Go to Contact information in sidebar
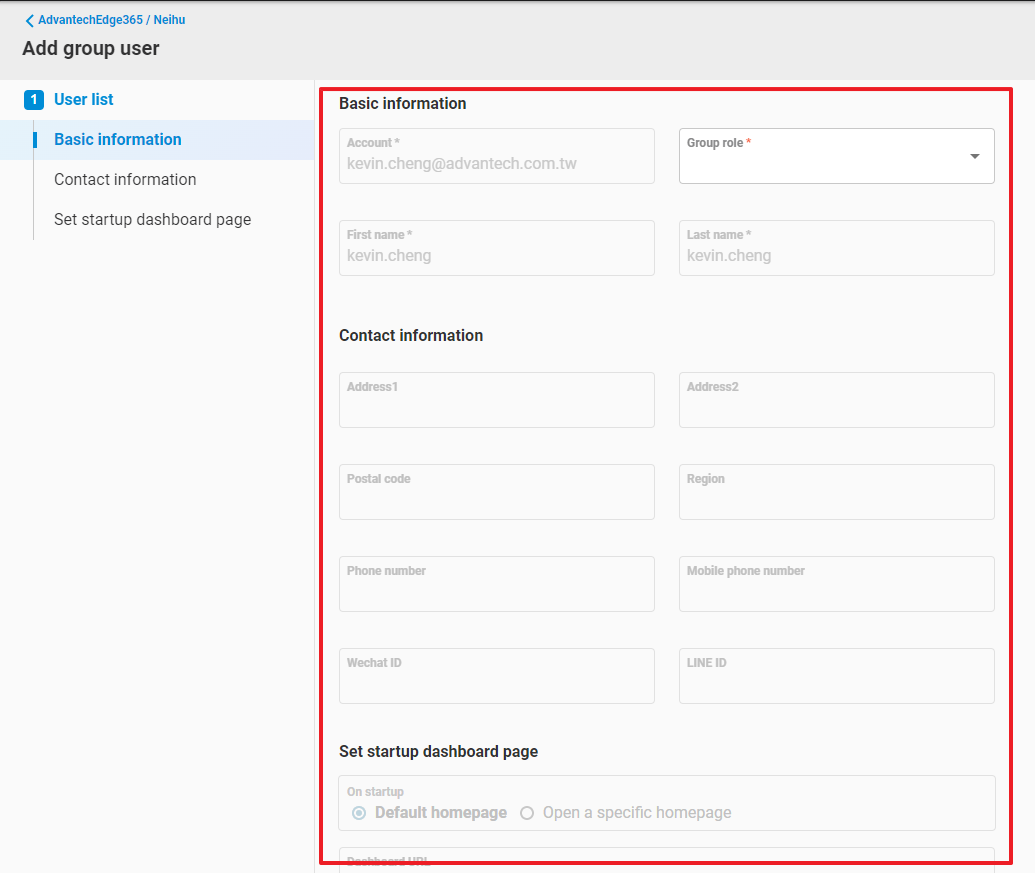 click(125, 180)
